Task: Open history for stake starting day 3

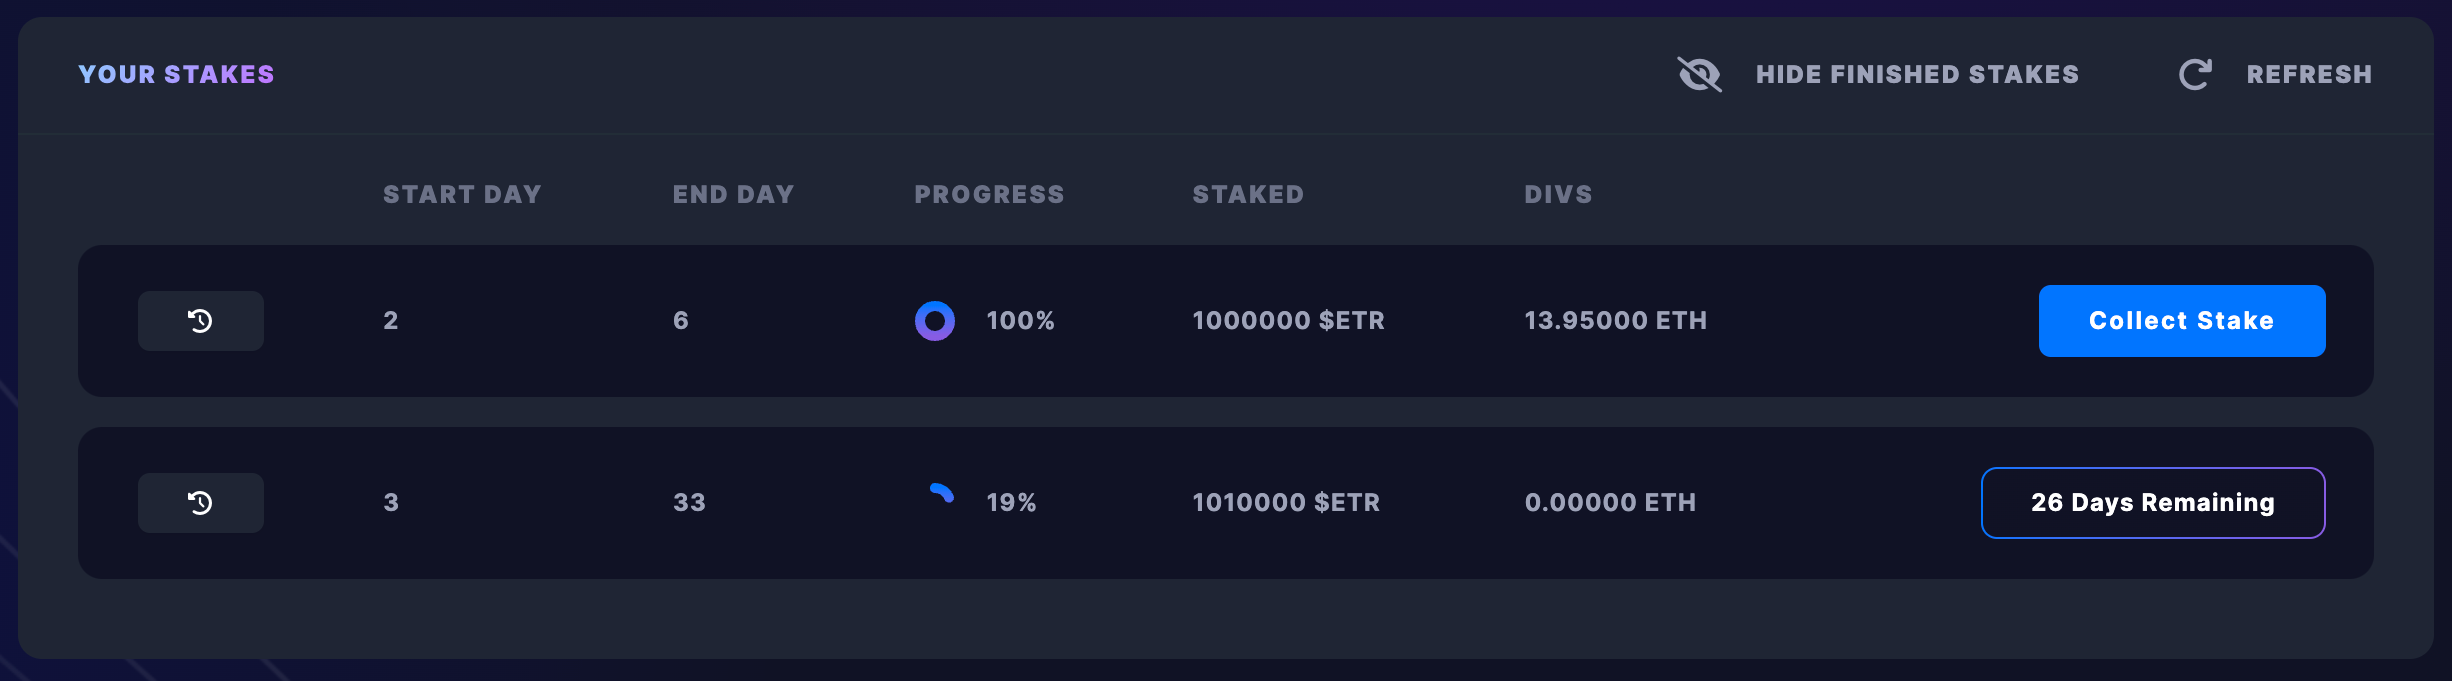Action: point(201,503)
